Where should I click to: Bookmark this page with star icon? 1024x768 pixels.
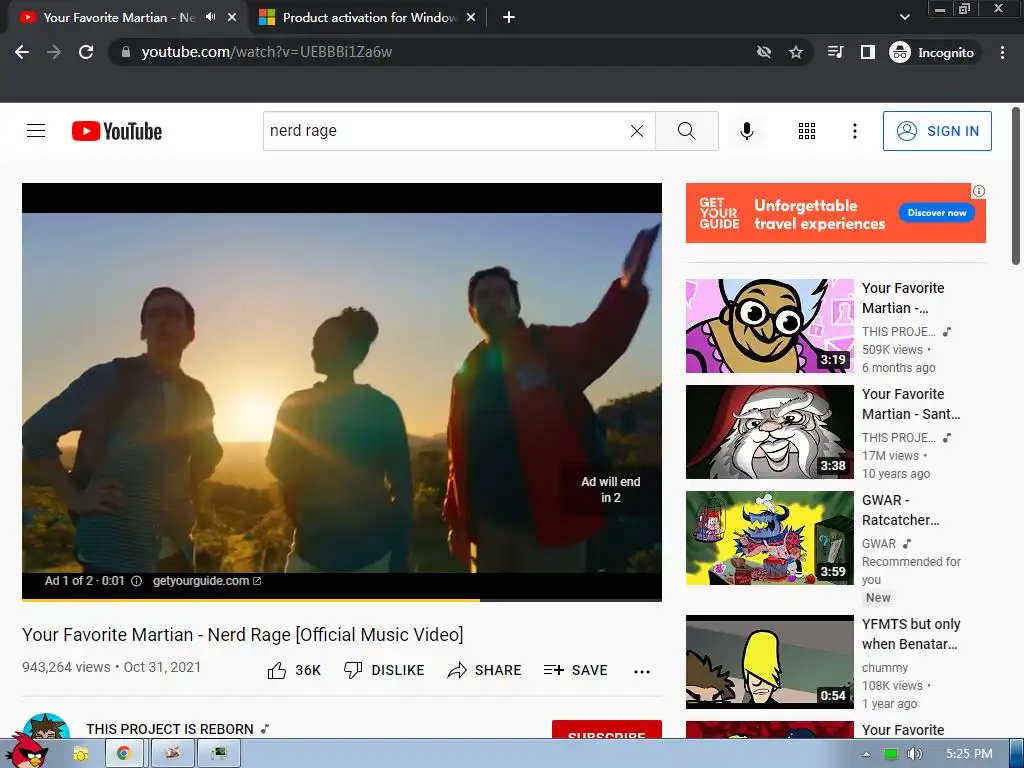click(795, 52)
